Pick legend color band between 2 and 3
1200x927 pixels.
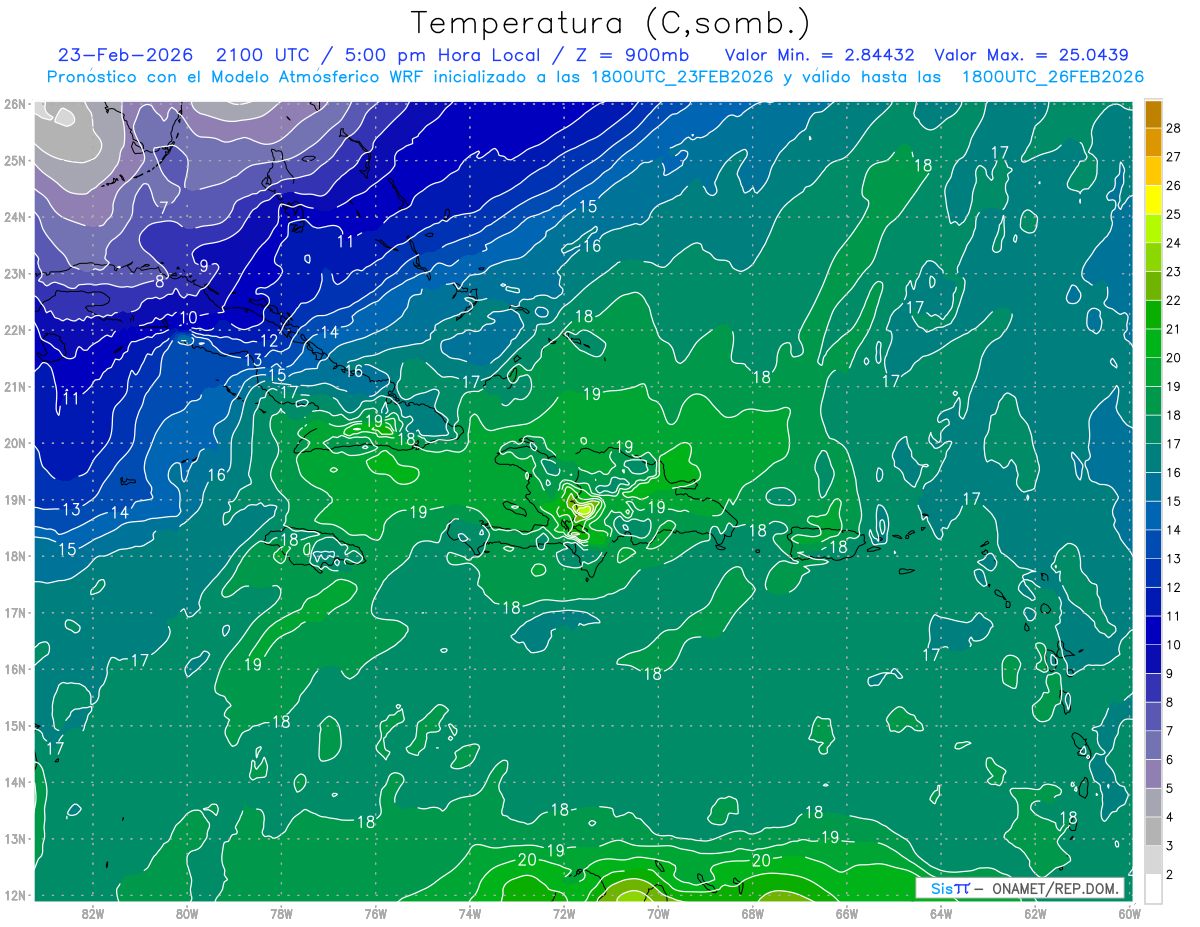pos(1153,859)
